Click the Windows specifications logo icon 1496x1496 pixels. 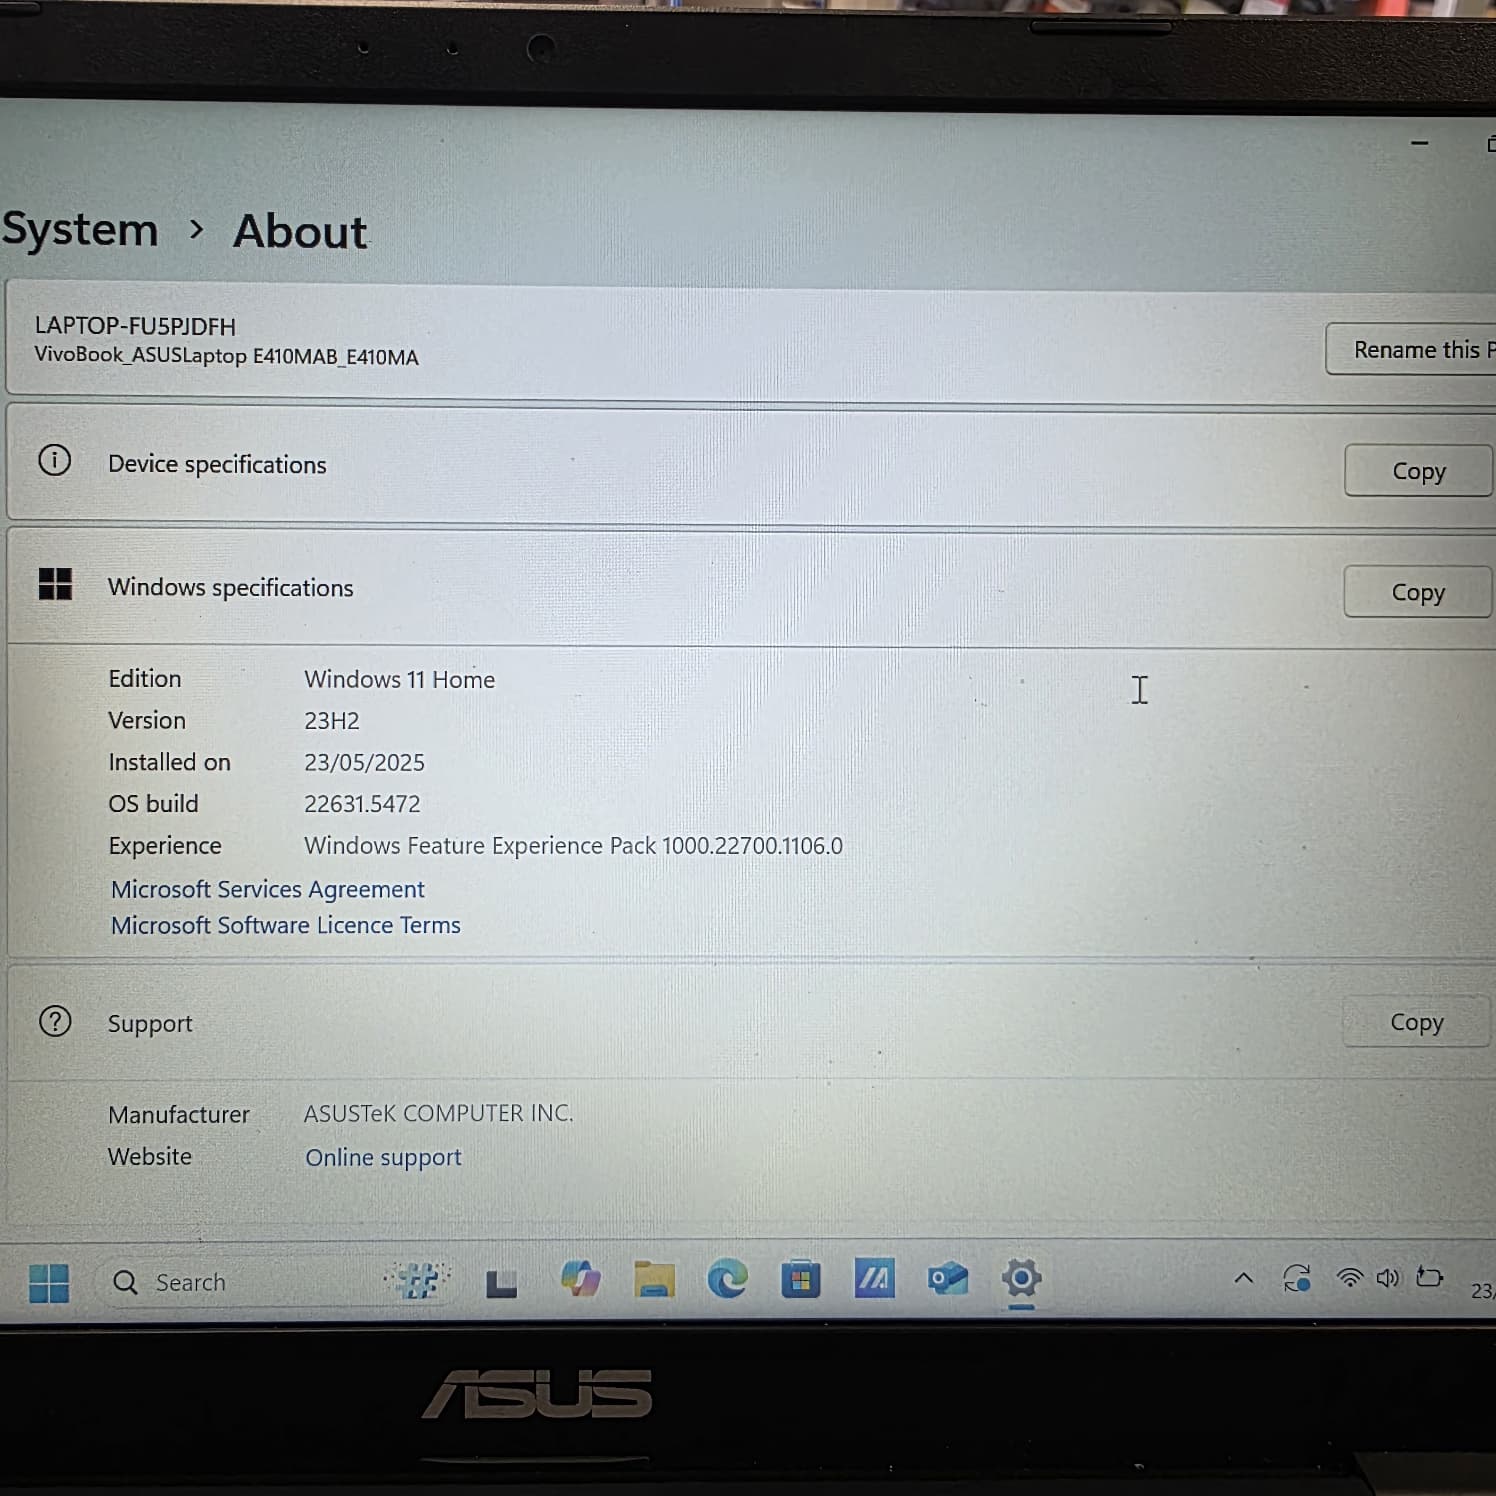[x=55, y=583]
